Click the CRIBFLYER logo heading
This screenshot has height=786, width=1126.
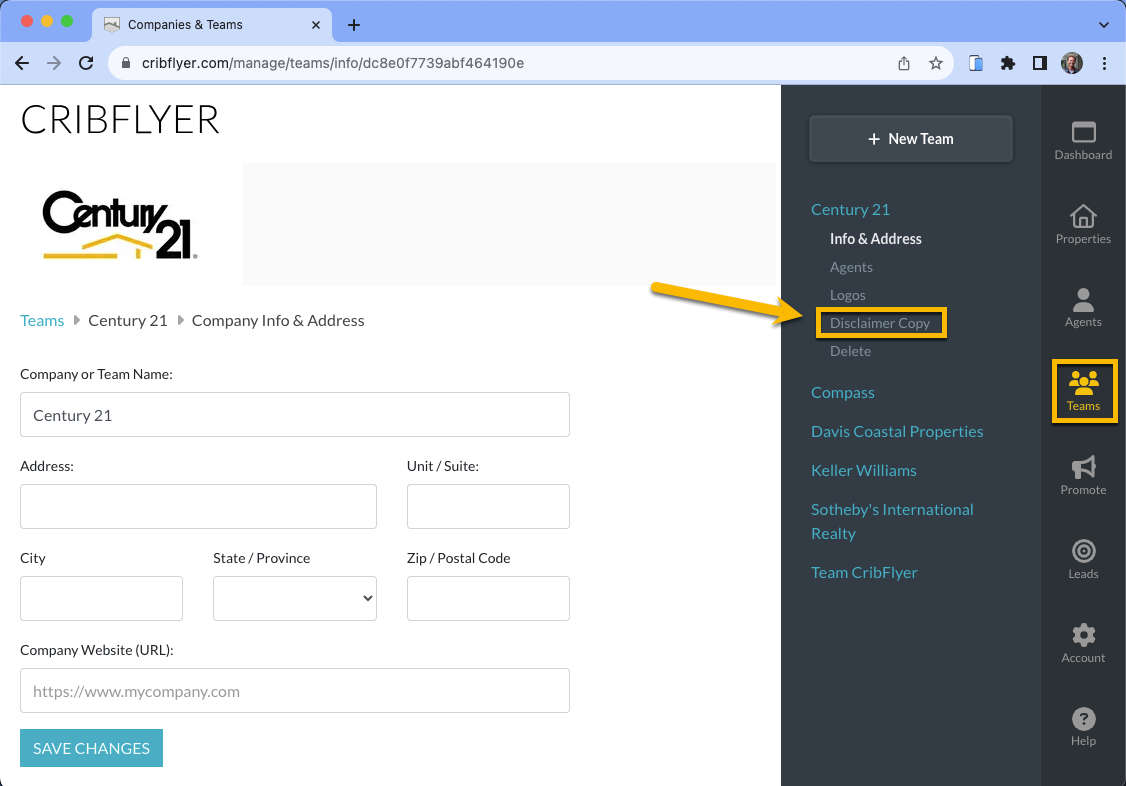120,119
